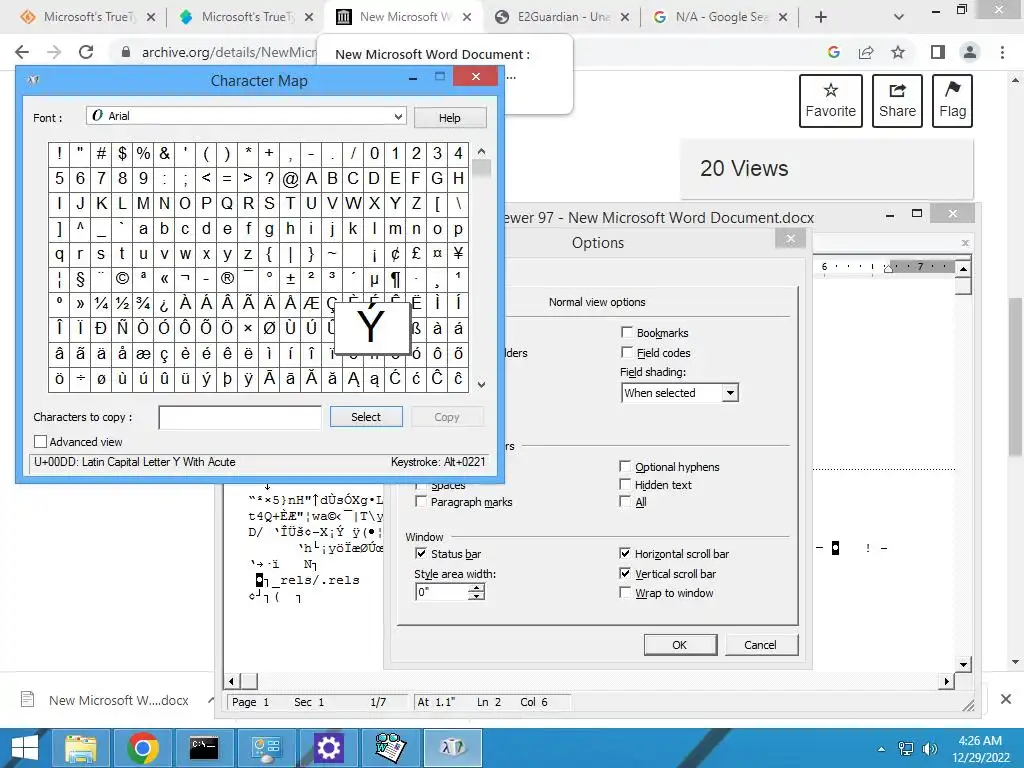
Task: Click the Share button on archive page
Action: point(897,101)
